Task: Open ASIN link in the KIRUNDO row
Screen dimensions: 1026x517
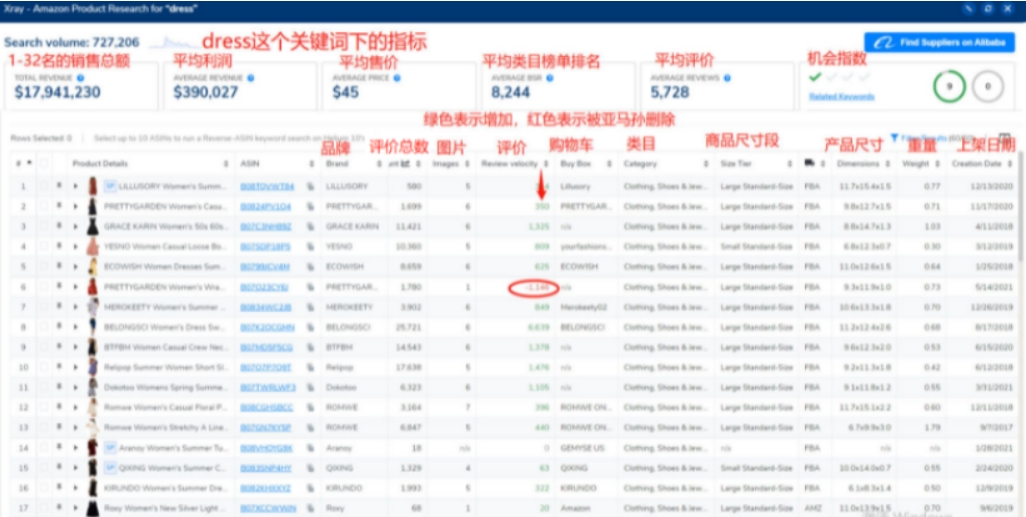Action: coord(266,488)
